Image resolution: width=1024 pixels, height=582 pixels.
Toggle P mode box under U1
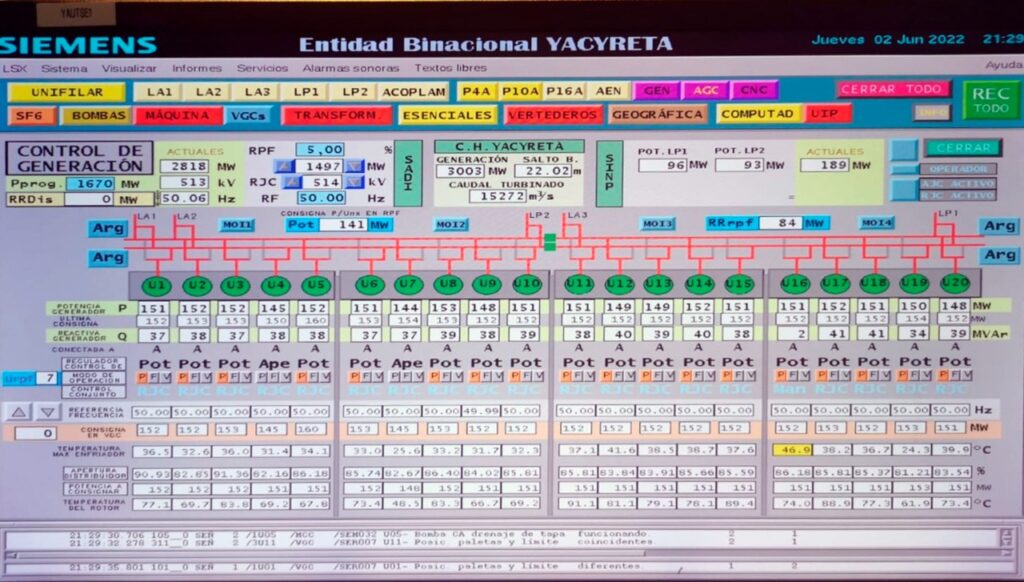click(142, 378)
